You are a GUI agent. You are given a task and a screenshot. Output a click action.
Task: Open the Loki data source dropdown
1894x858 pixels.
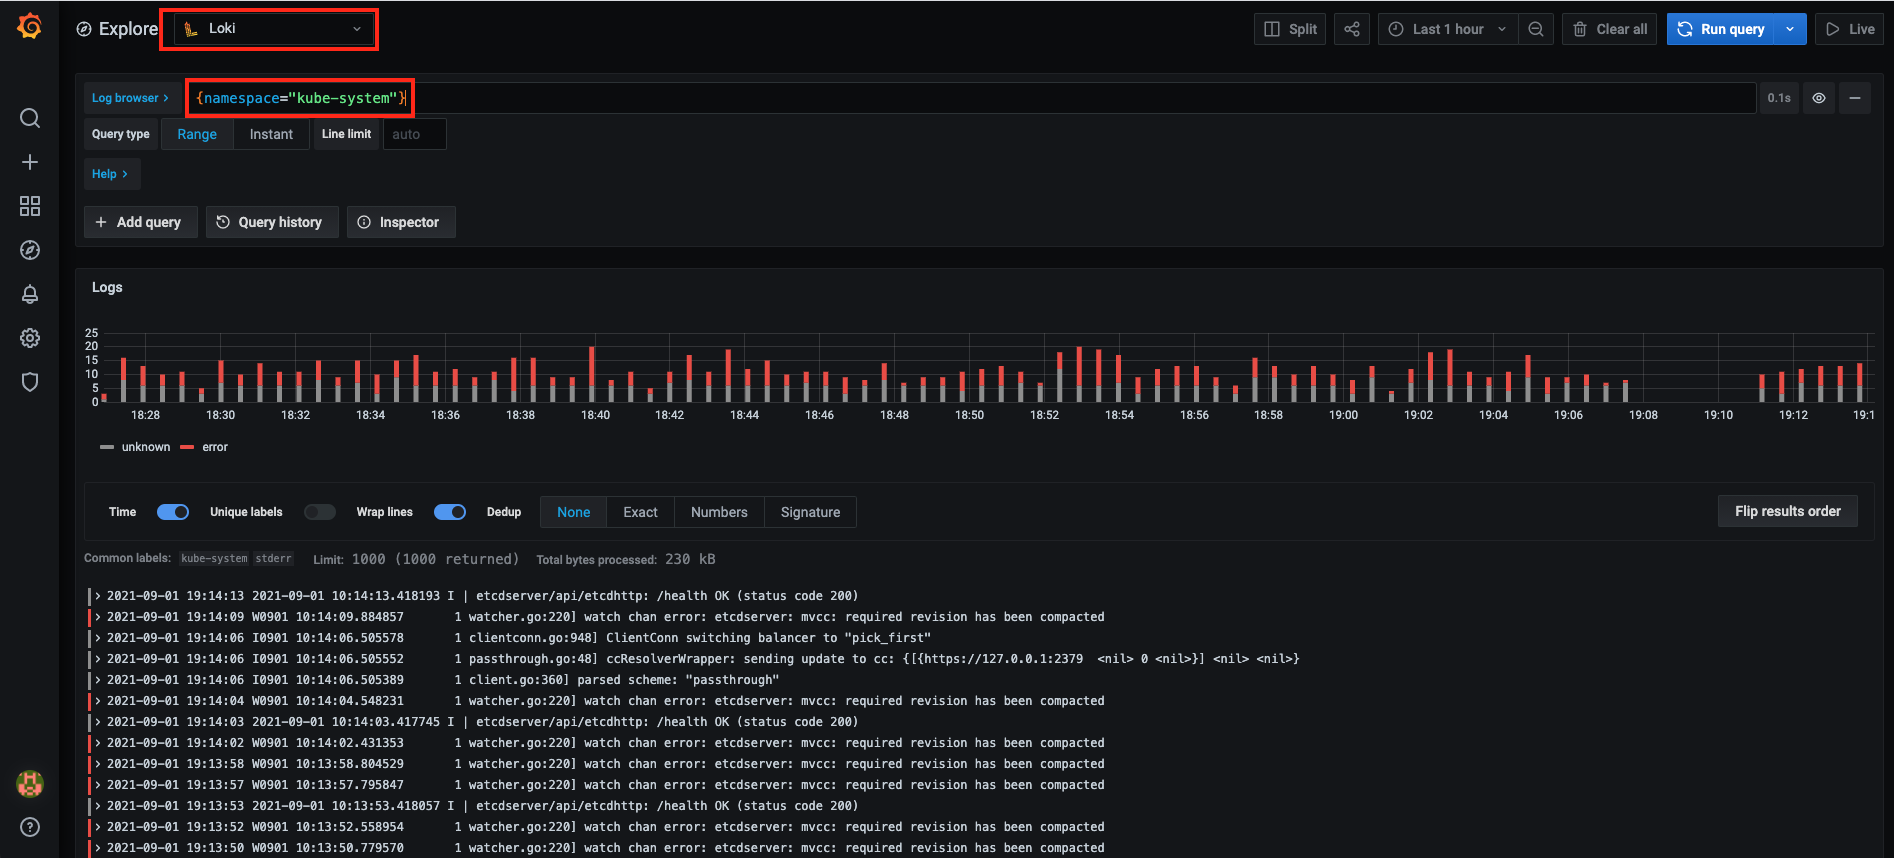tap(273, 29)
